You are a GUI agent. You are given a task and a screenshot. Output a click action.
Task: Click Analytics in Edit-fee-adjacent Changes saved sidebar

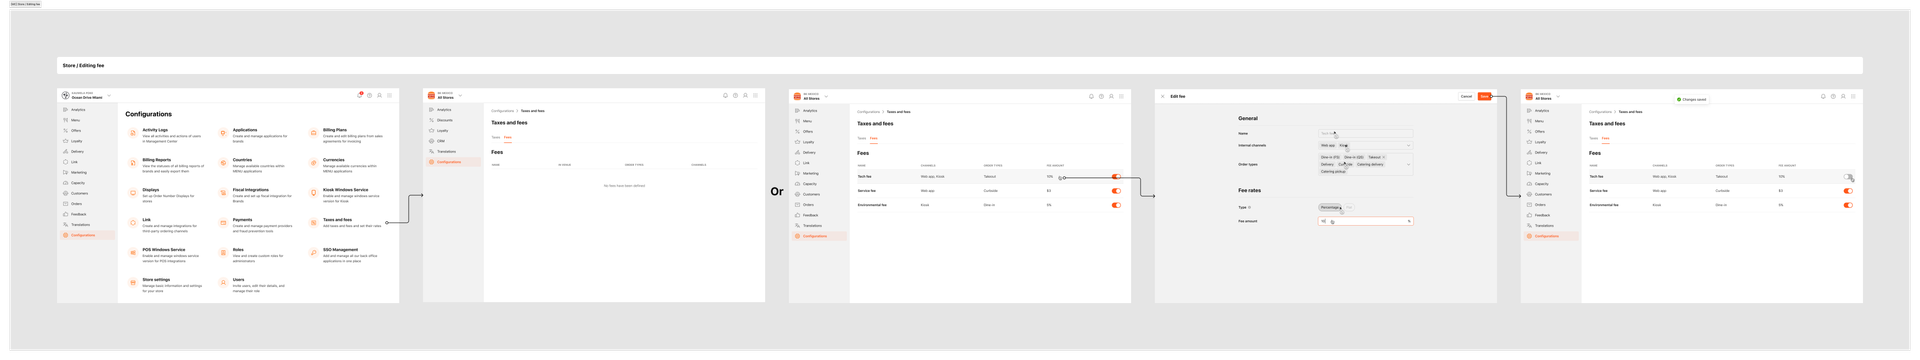pos(1542,111)
